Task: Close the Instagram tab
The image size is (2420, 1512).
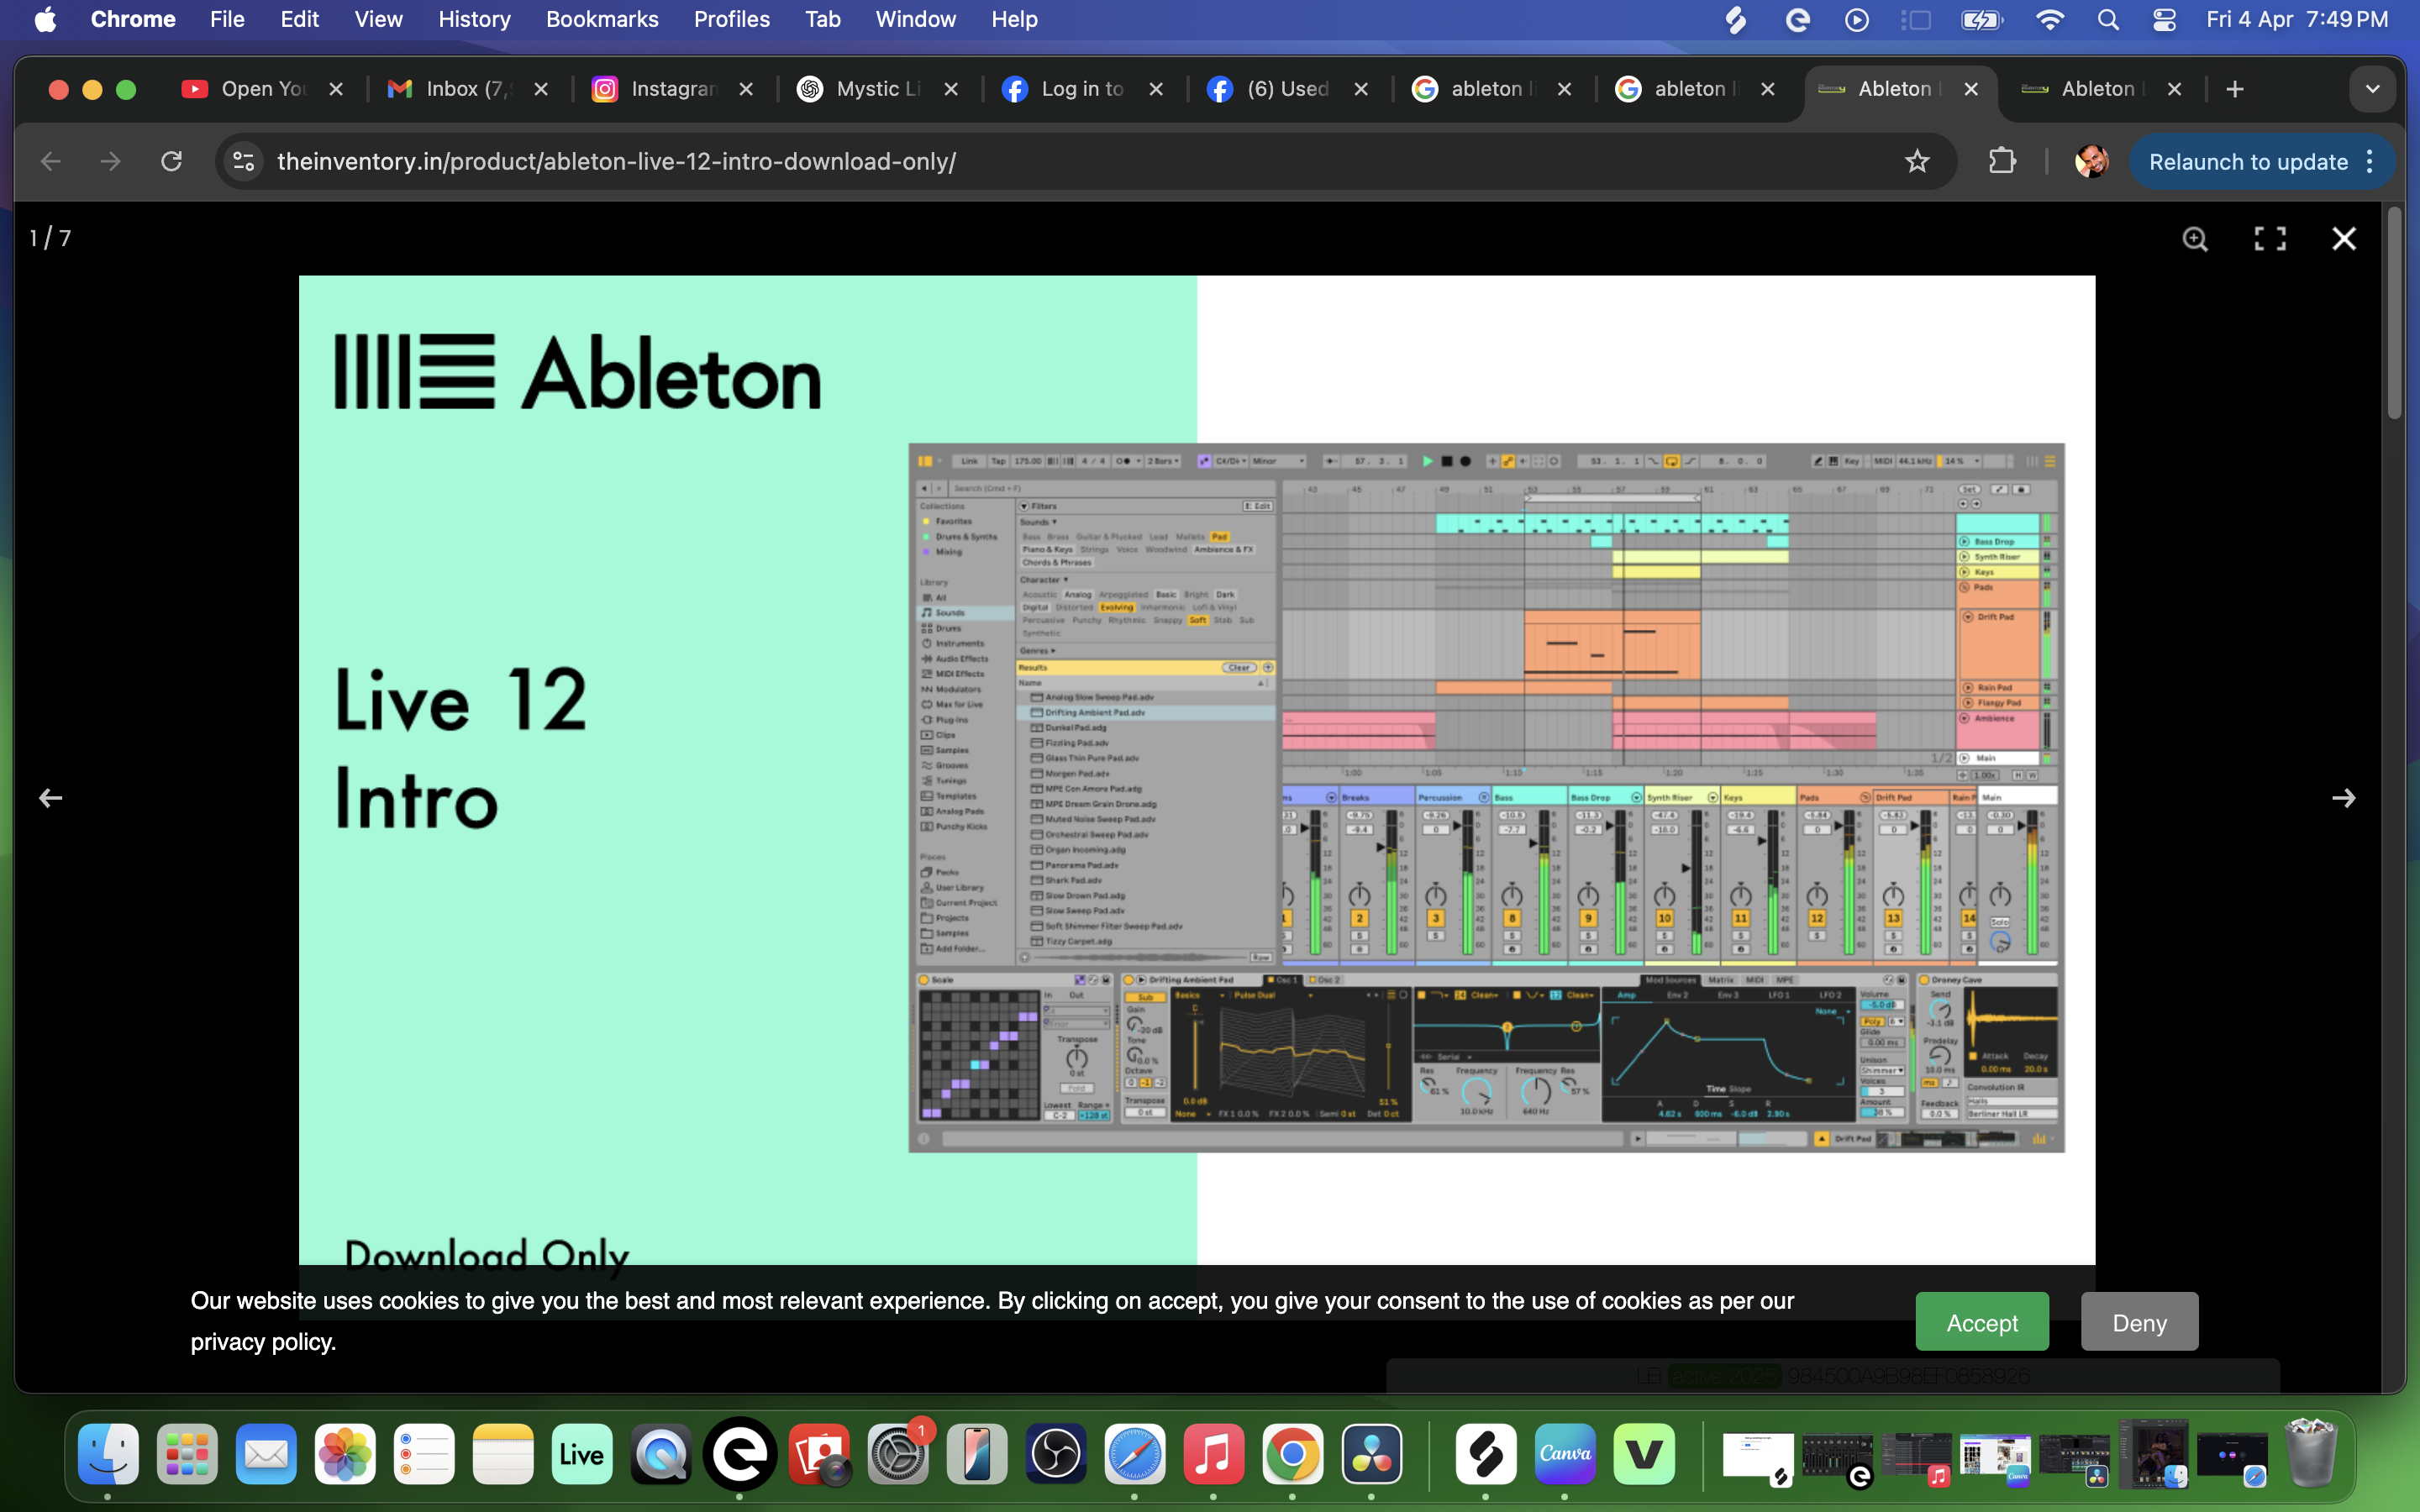Action: tap(746, 89)
